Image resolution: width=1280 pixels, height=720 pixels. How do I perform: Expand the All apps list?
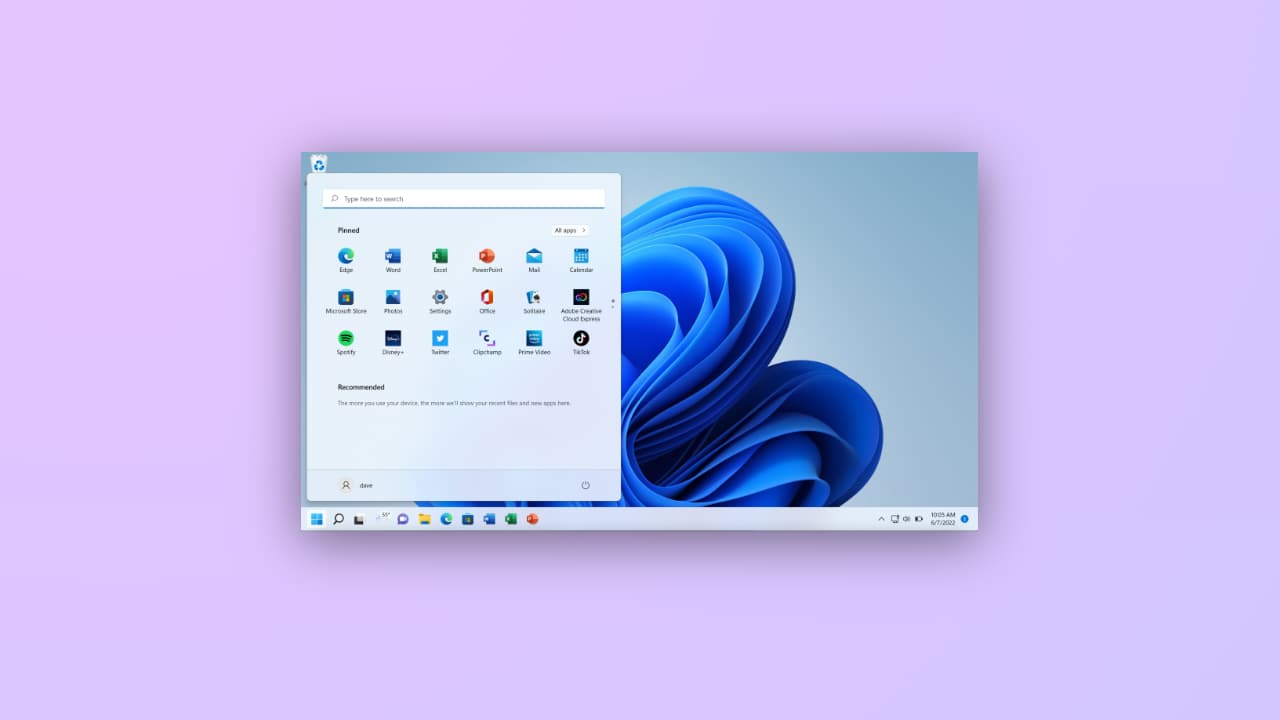[x=570, y=230]
